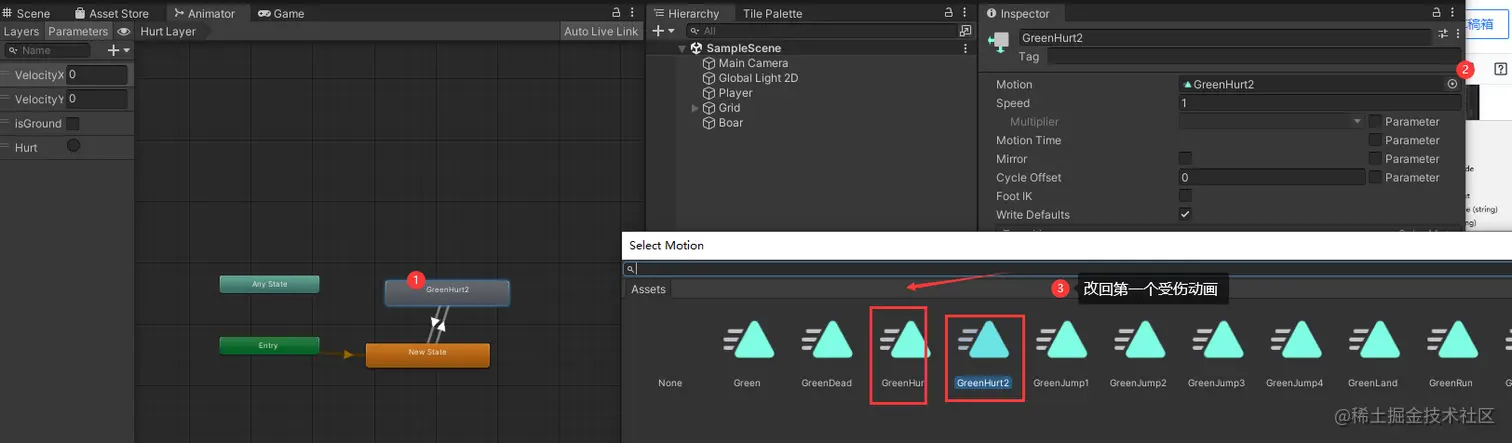The image size is (1512, 443).
Task: Select Global Light 2D in Hierarchy
Action: pyautogui.click(x=758, y=78)
